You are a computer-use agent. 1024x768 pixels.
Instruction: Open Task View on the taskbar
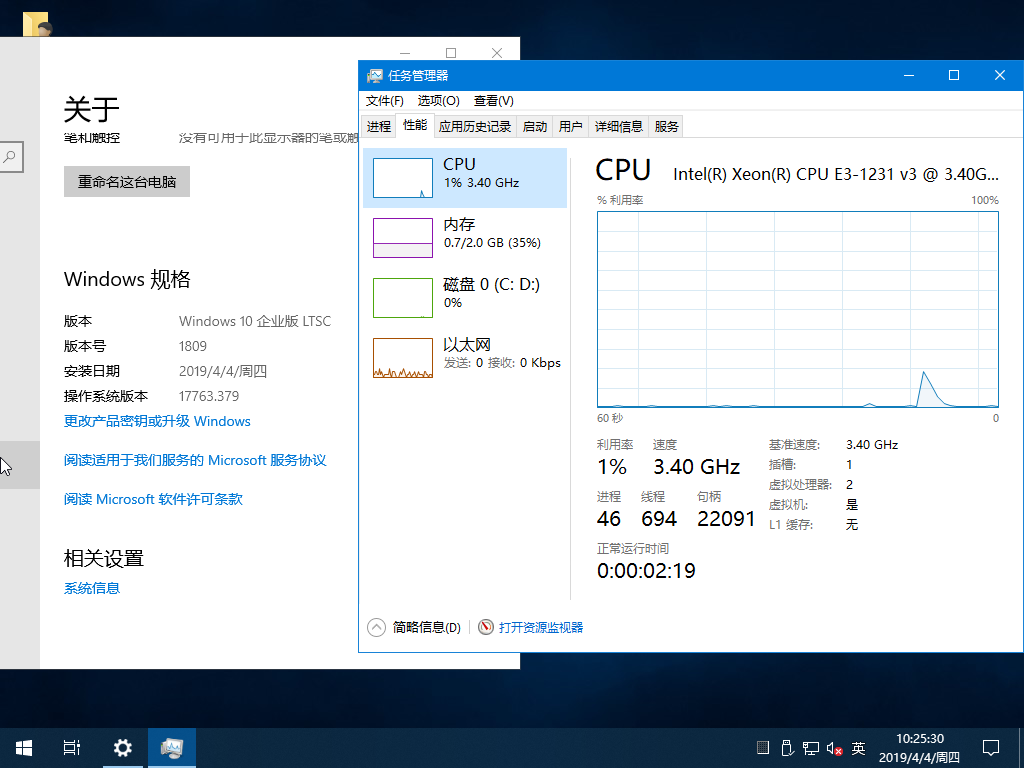tap(72, 748)
